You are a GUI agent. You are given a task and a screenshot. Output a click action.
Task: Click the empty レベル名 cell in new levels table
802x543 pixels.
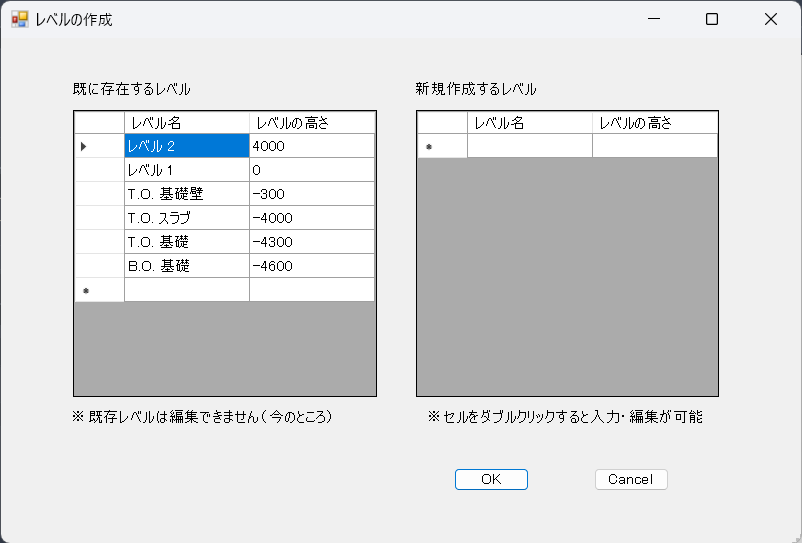530,146
